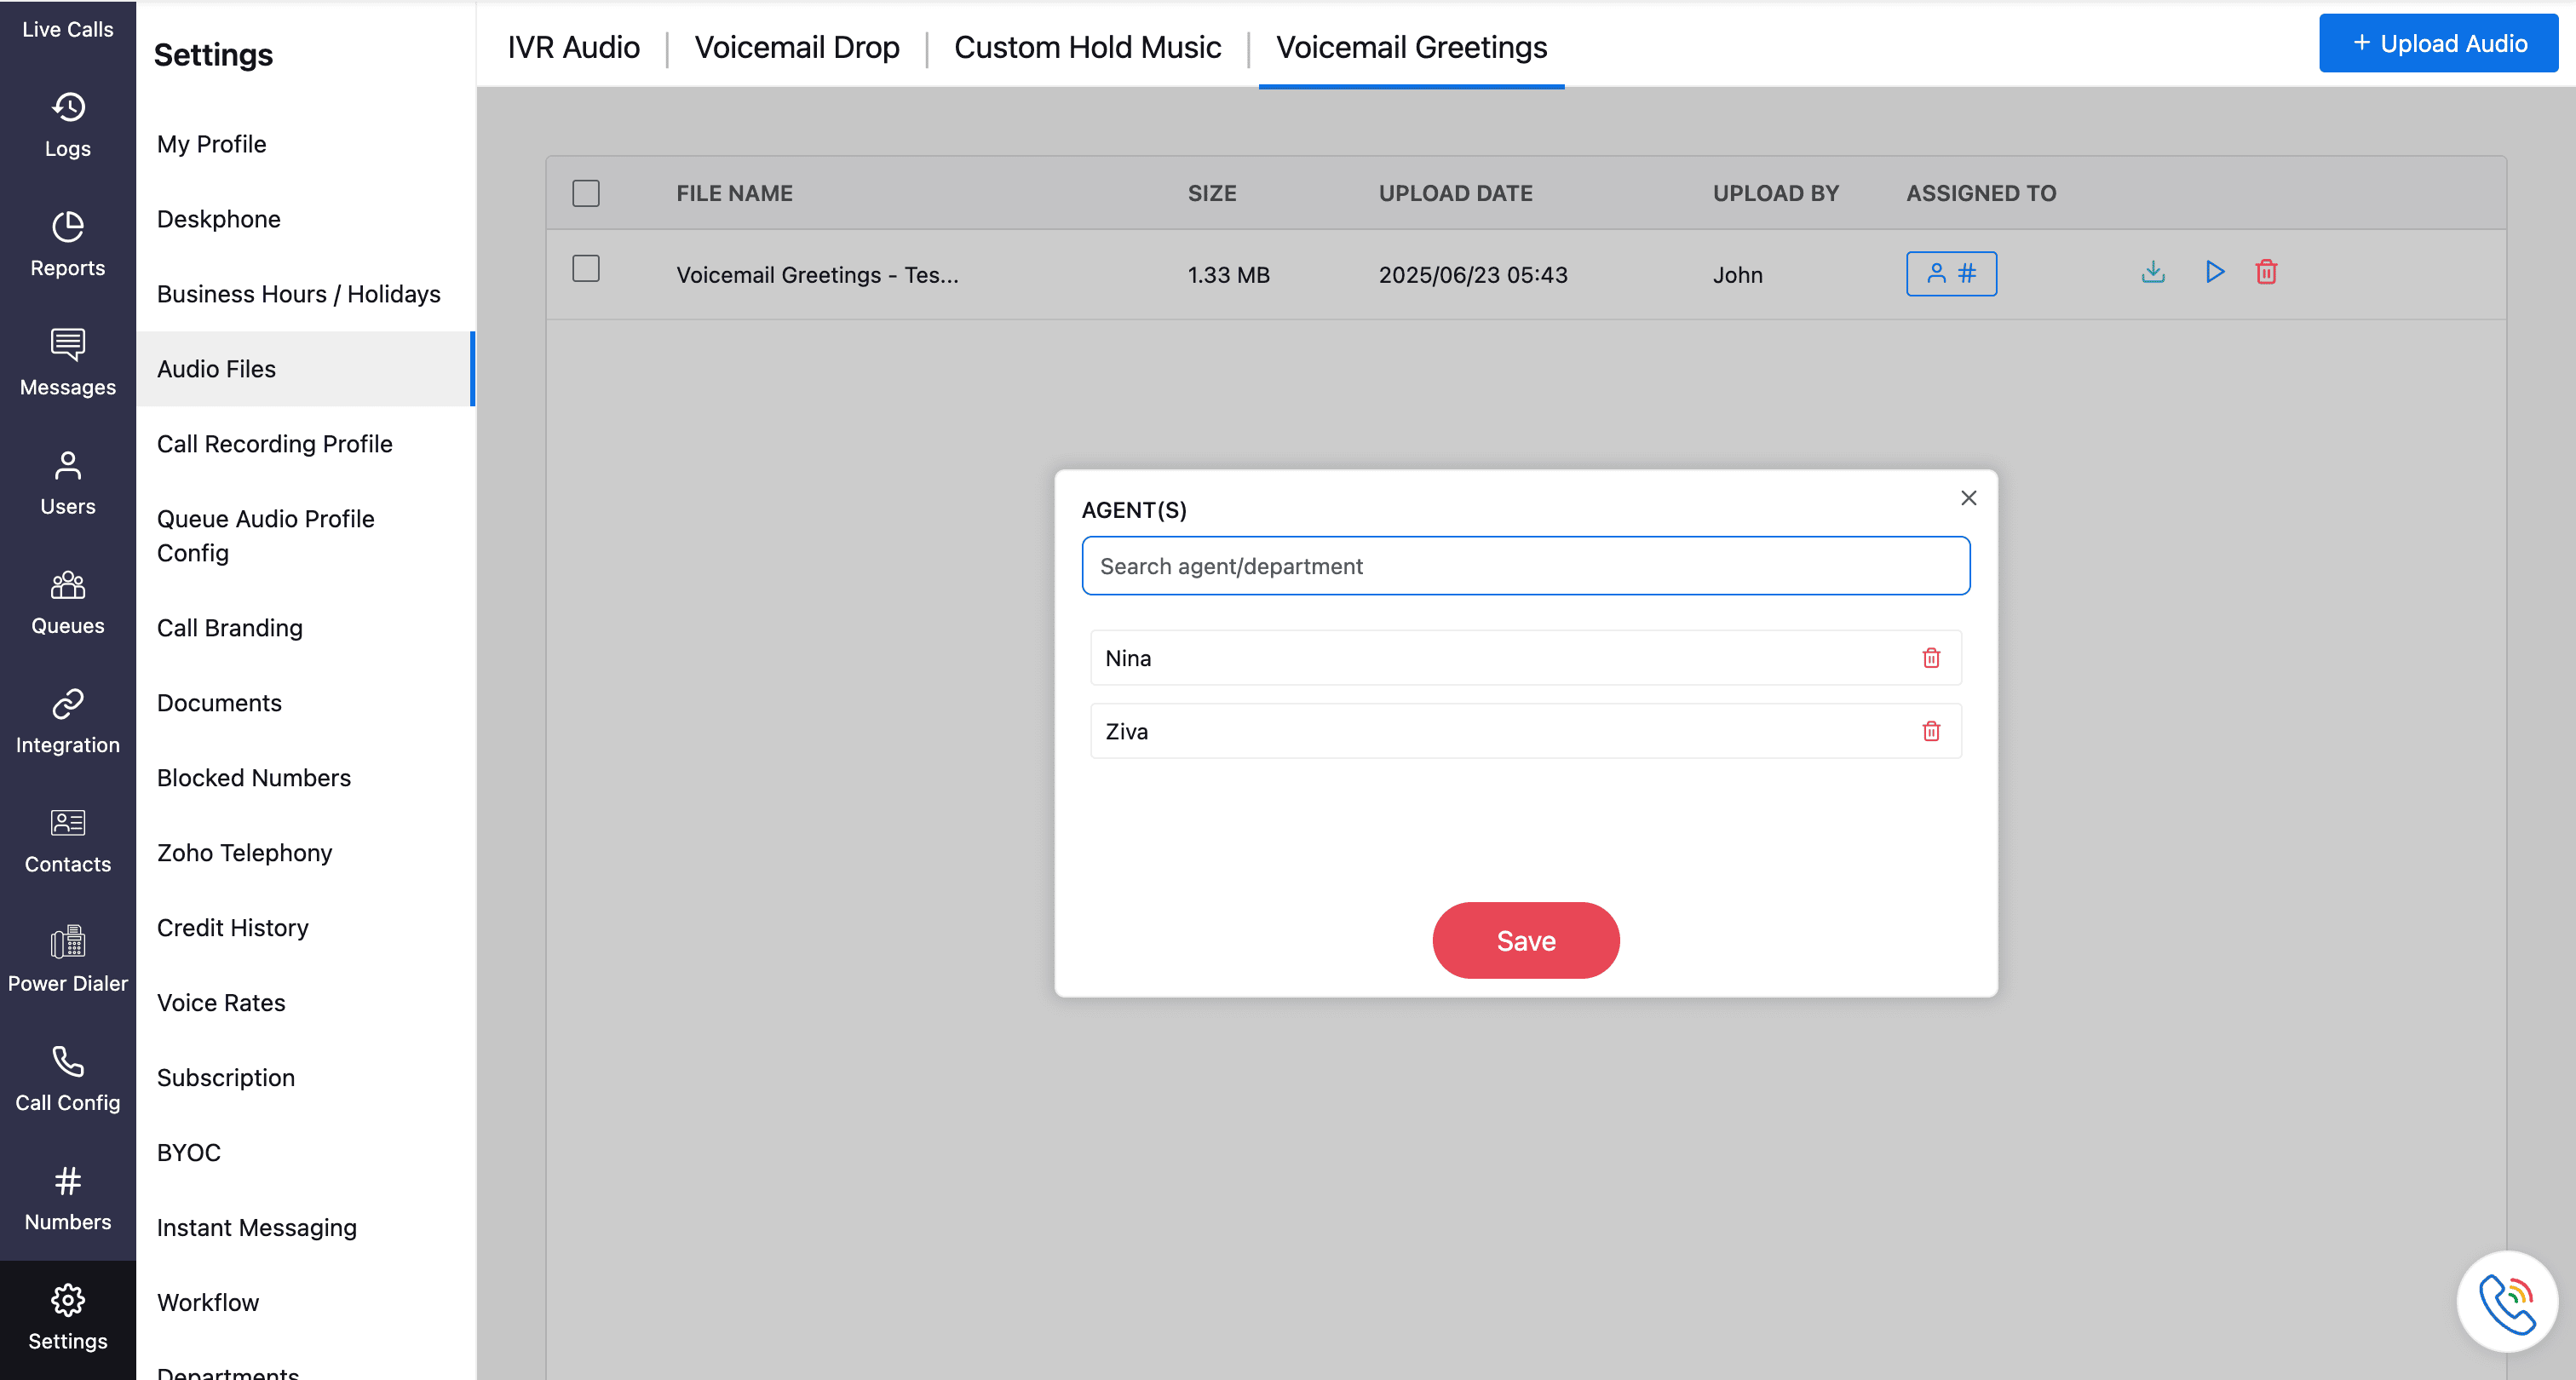Screen dimensions: 2576x1380
Task: Close the Agent(s) dialog
Action: coord(1968,498)
